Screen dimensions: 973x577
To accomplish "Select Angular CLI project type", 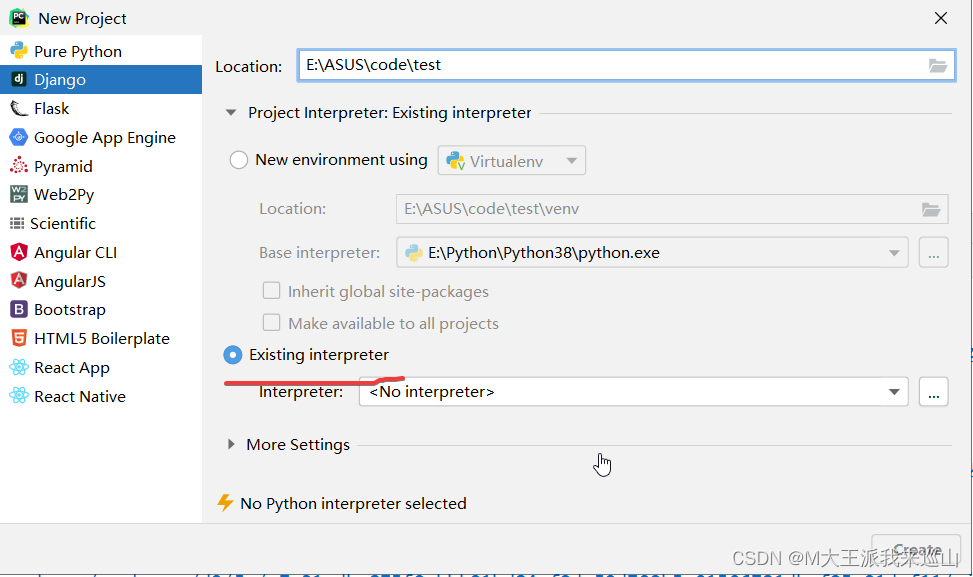I will (101, 253).
